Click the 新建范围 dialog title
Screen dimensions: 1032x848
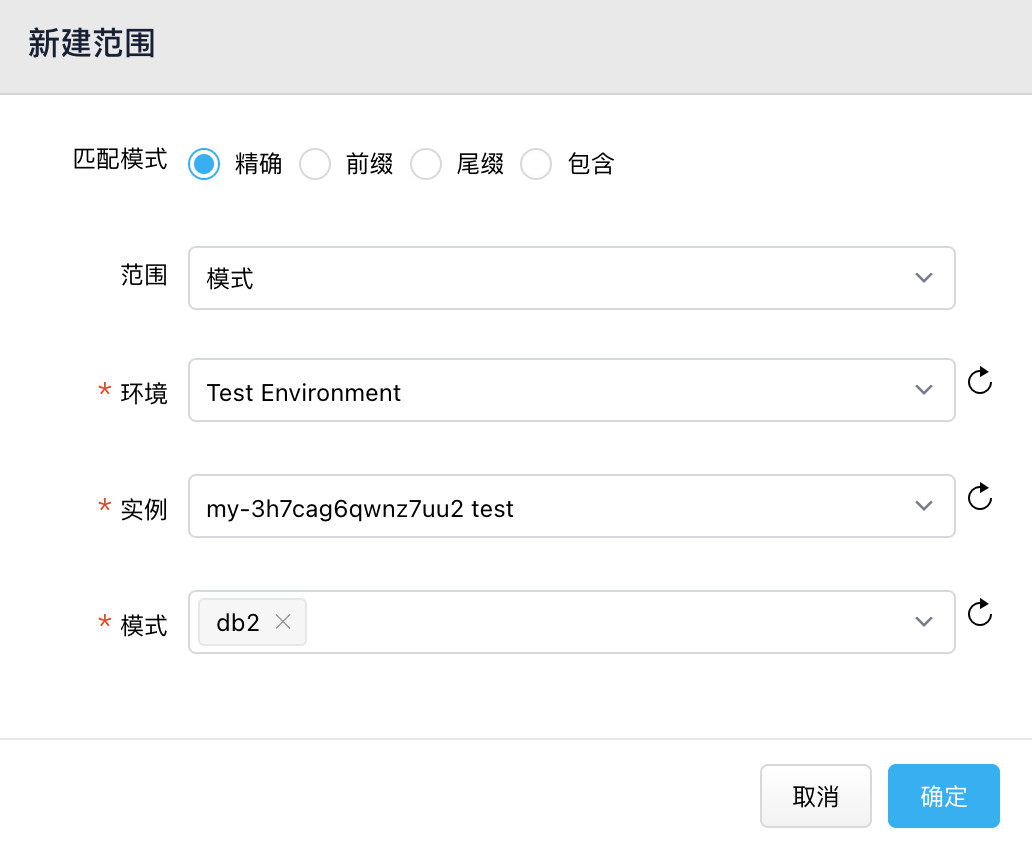tap(91, 45)
